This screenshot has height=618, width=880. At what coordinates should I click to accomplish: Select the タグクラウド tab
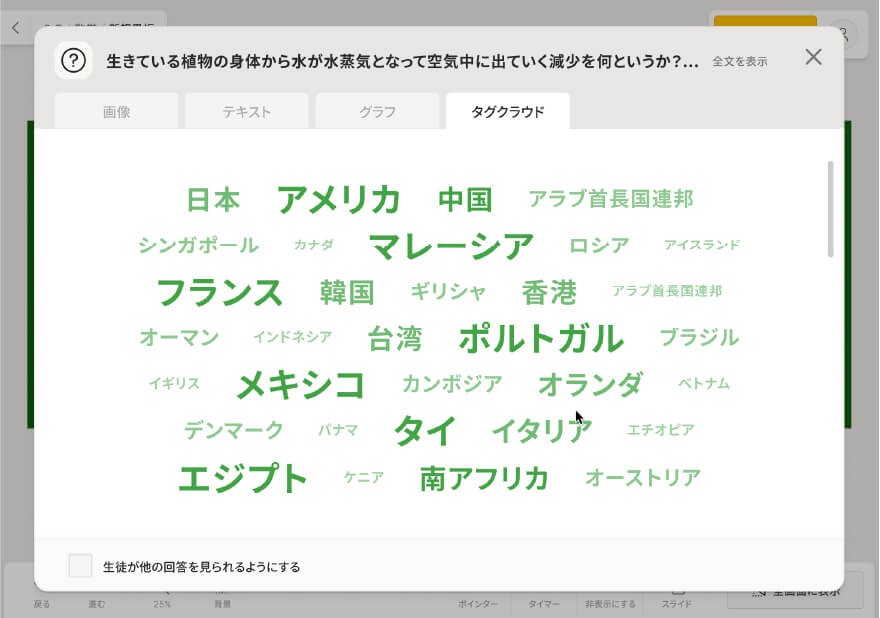pos(508,112)
